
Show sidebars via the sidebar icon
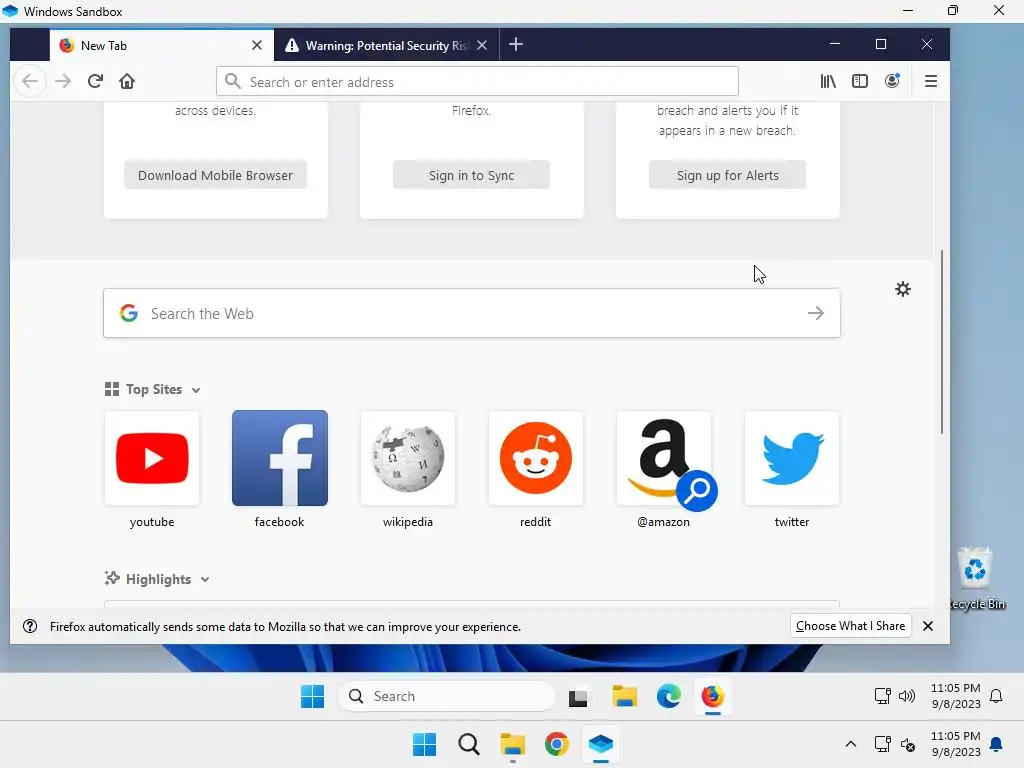(x=860, y=81)
